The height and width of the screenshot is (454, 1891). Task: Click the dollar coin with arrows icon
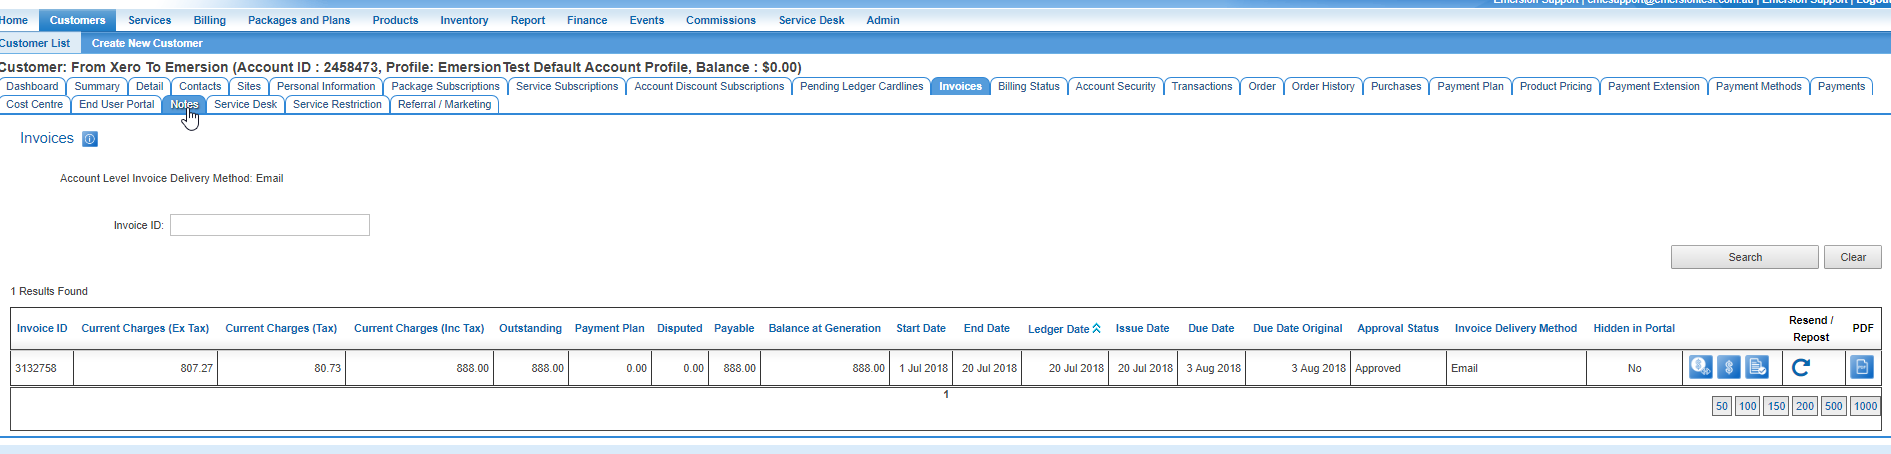1700,368
